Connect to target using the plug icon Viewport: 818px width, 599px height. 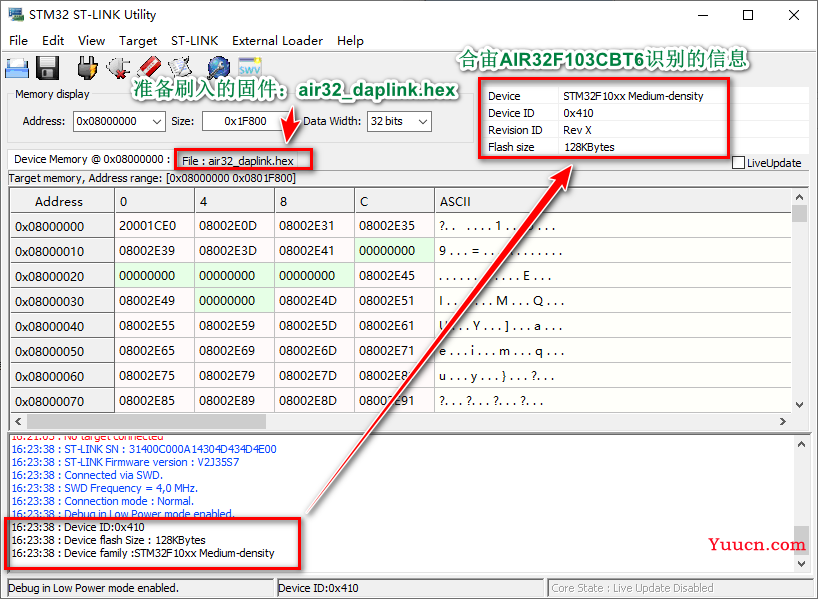coord(87,68)
